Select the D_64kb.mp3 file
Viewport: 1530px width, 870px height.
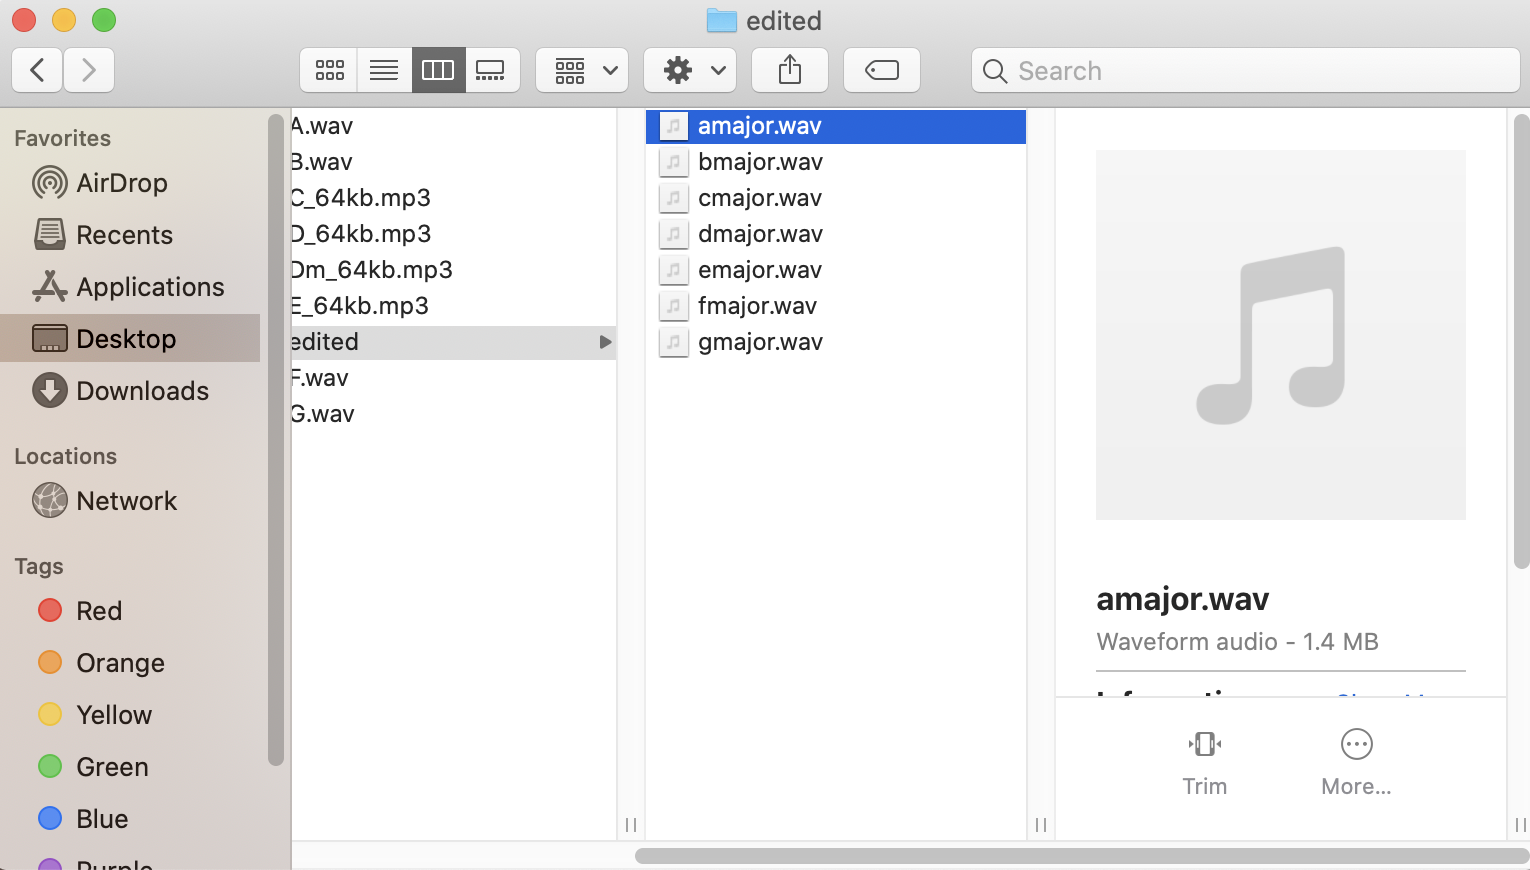(x=454, y=234)
